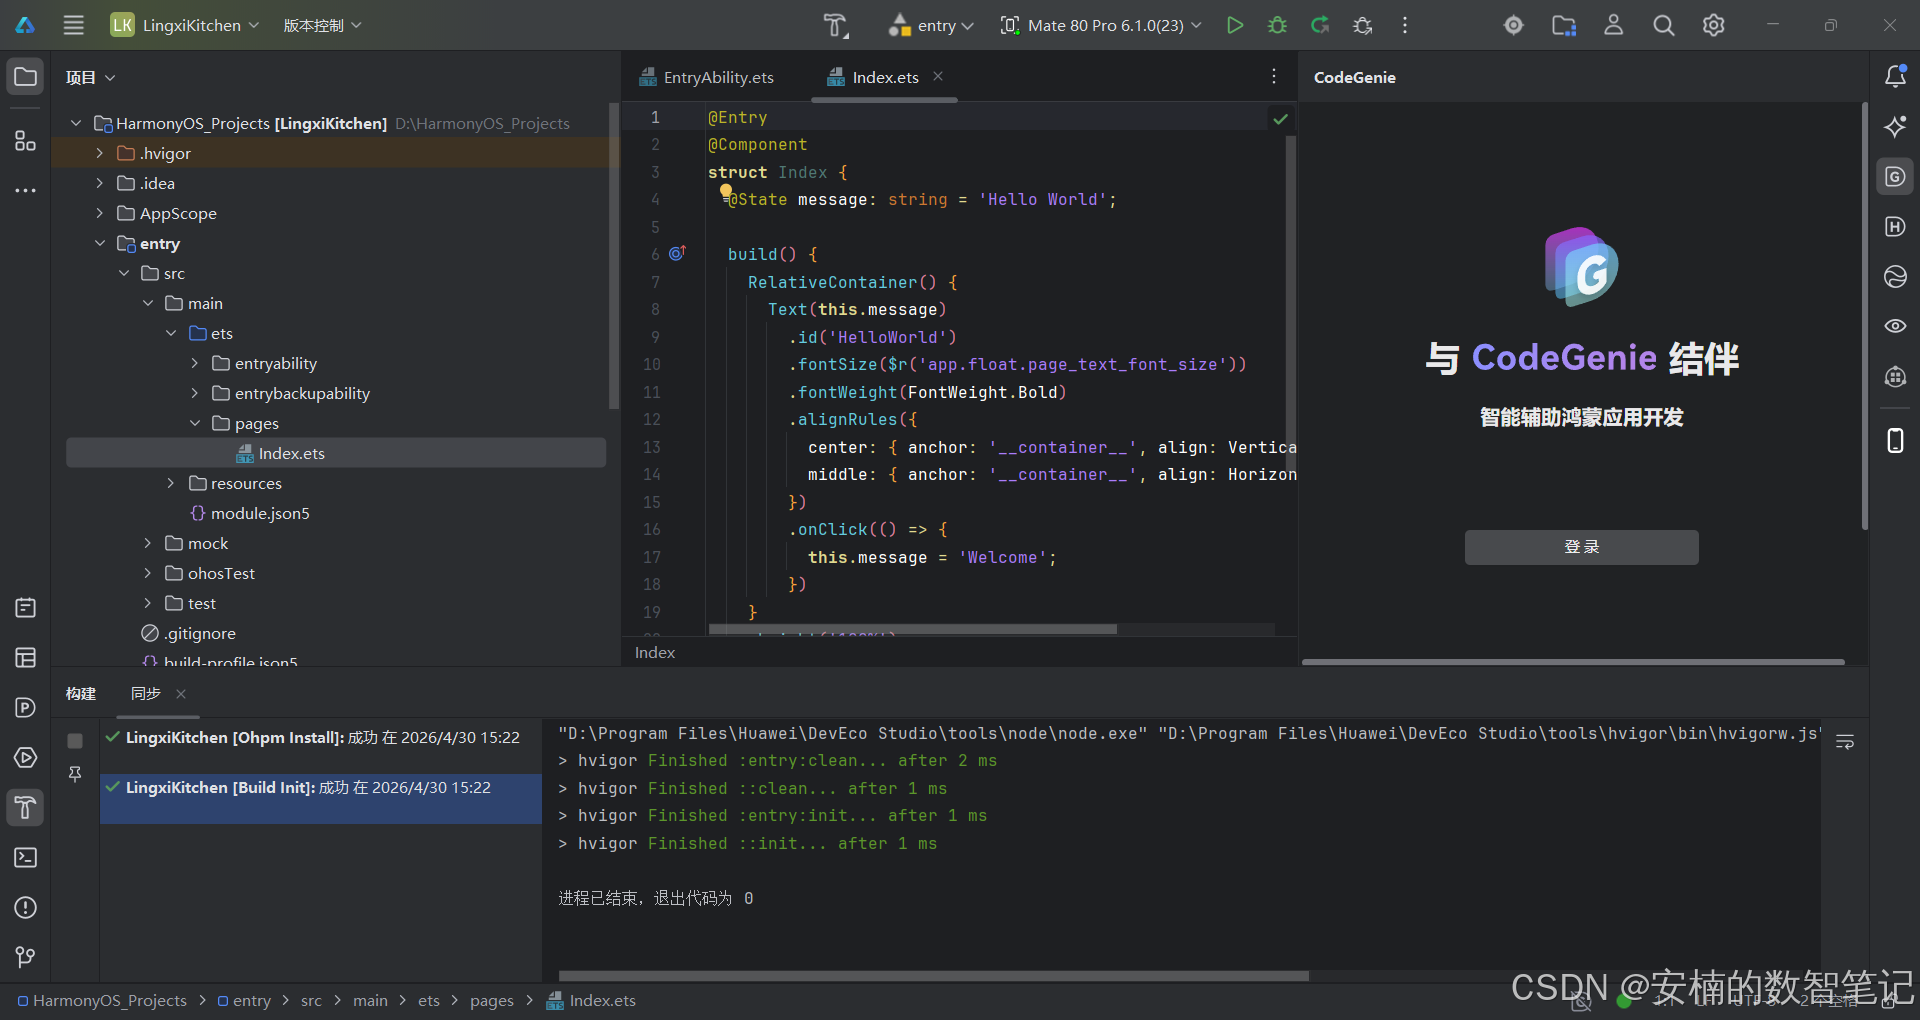The height and width of the screenshot is (1020, 1920).
Task: Click the hot reload run icon
Action: (1320, 25)
